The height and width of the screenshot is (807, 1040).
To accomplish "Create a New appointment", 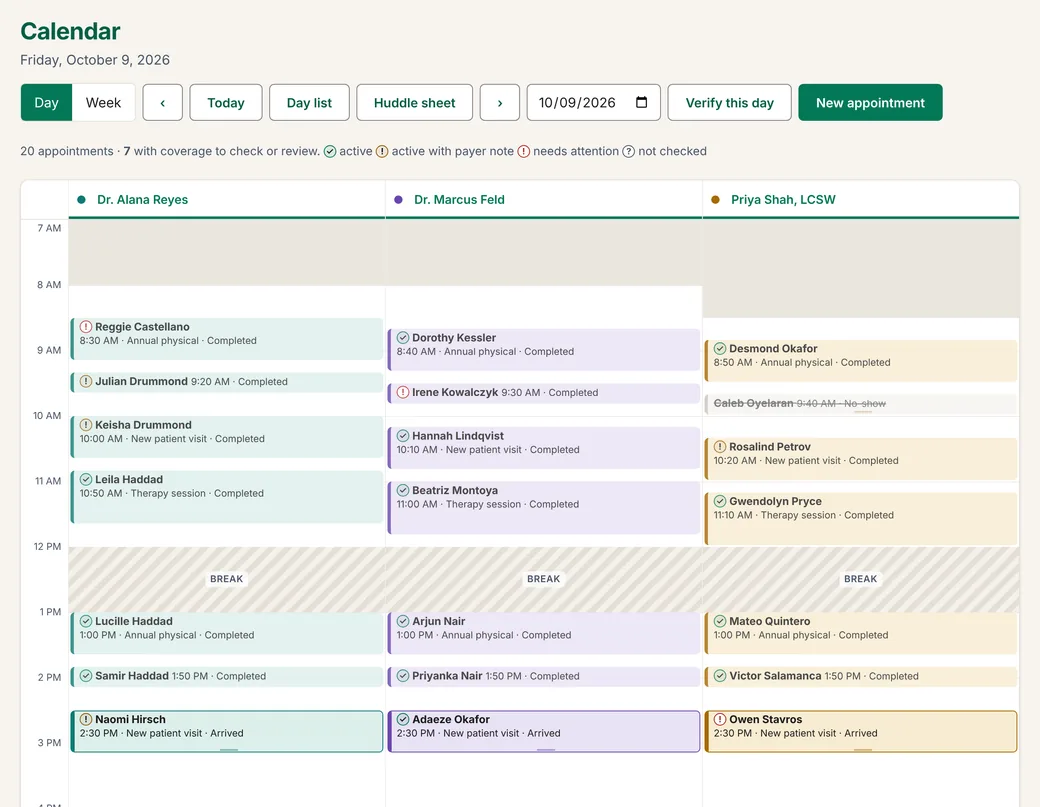I will pyautogui.click(x=870, y=103).
